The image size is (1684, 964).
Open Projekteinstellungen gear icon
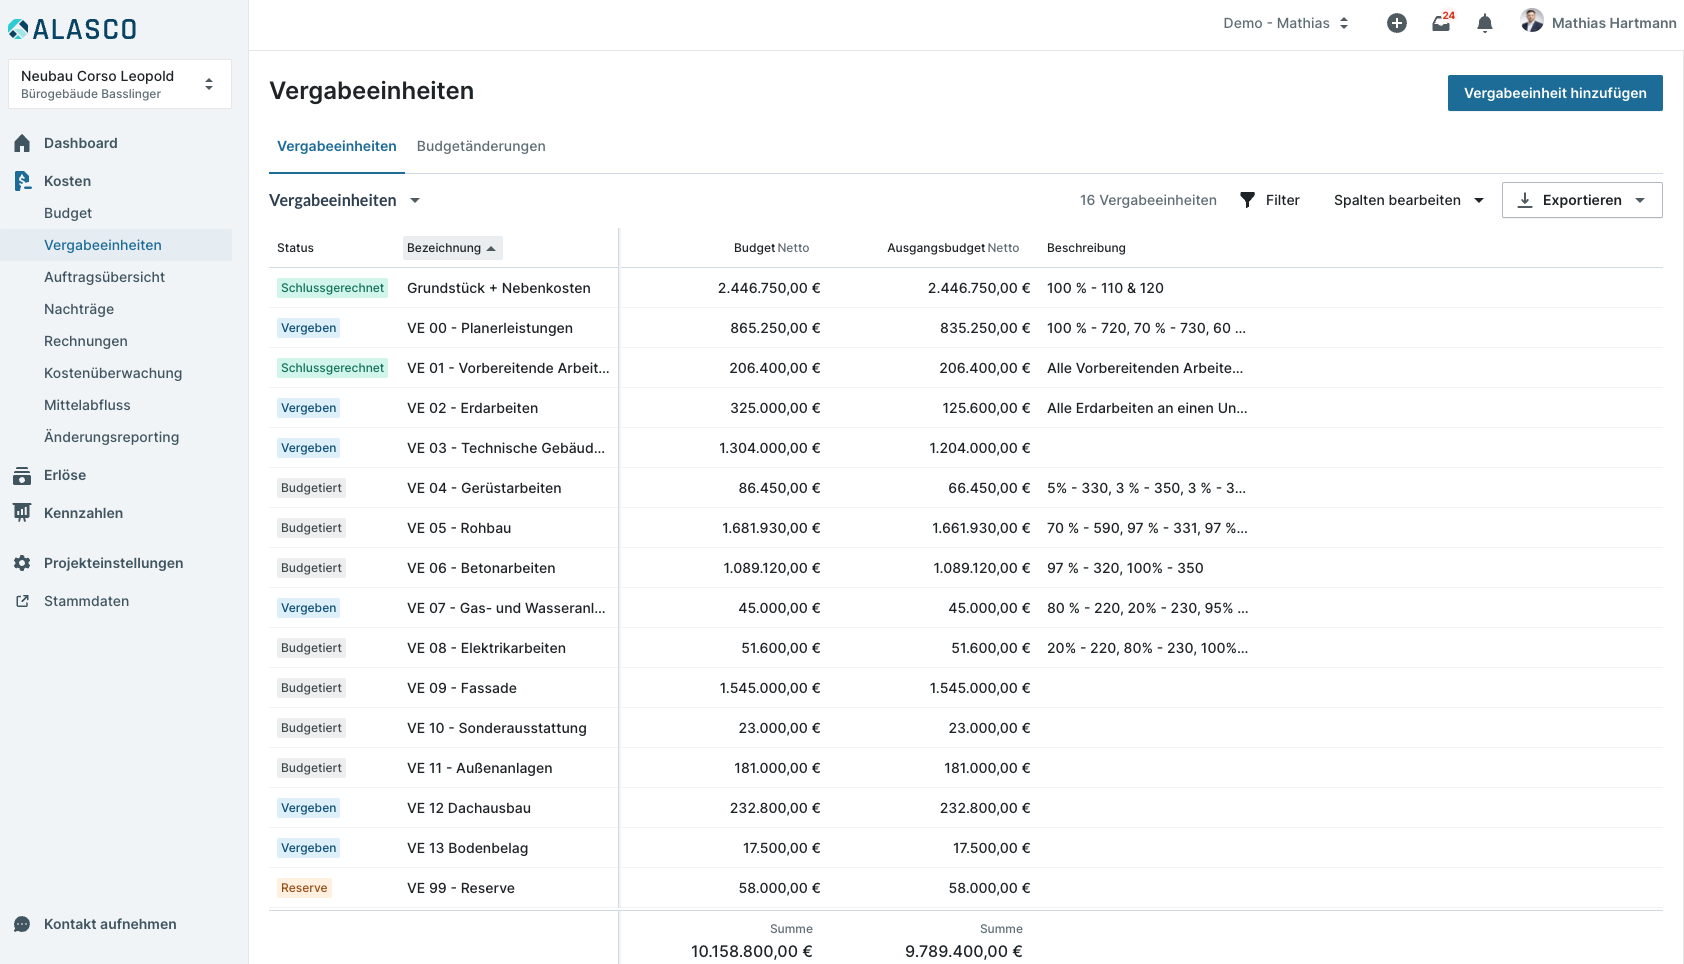click(x=22, y=563)
